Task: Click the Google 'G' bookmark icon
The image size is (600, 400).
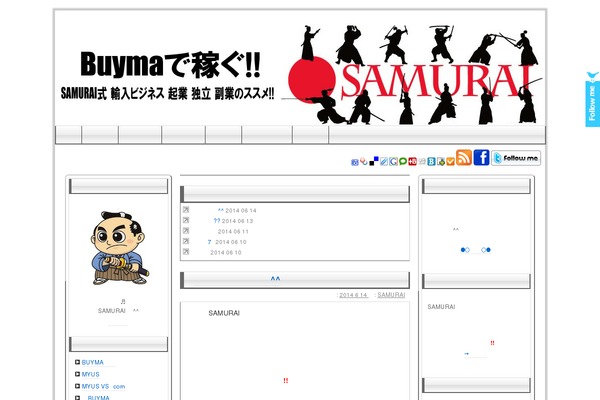Action: tap(393, 162)
